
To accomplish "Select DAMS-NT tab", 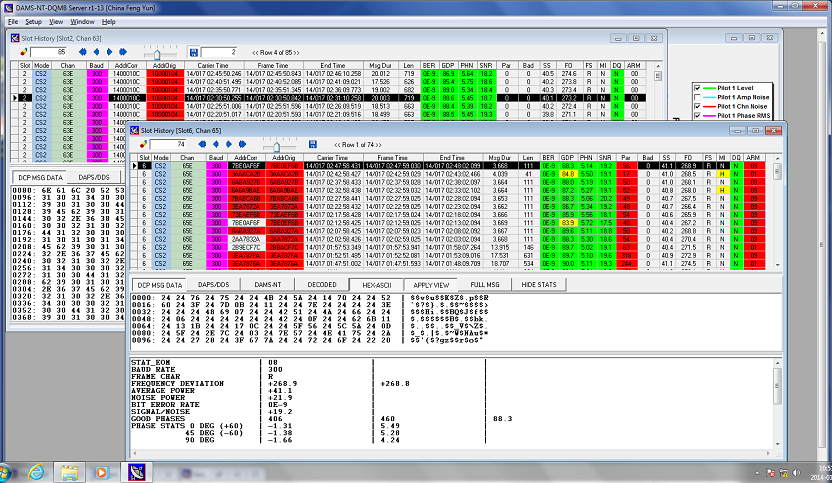I will coord(267,284).
